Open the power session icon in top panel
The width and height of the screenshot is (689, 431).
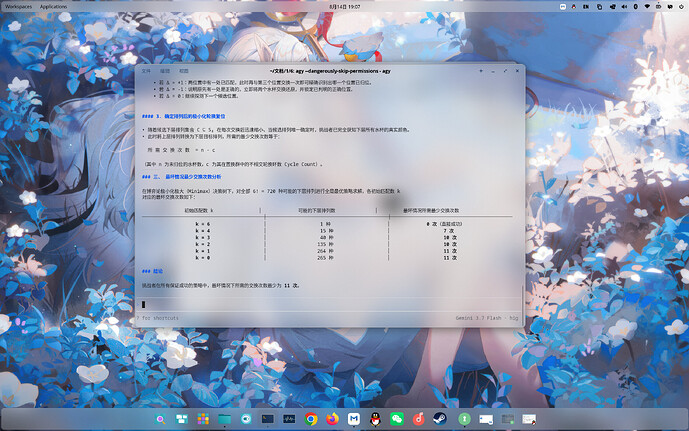point(681,7)
